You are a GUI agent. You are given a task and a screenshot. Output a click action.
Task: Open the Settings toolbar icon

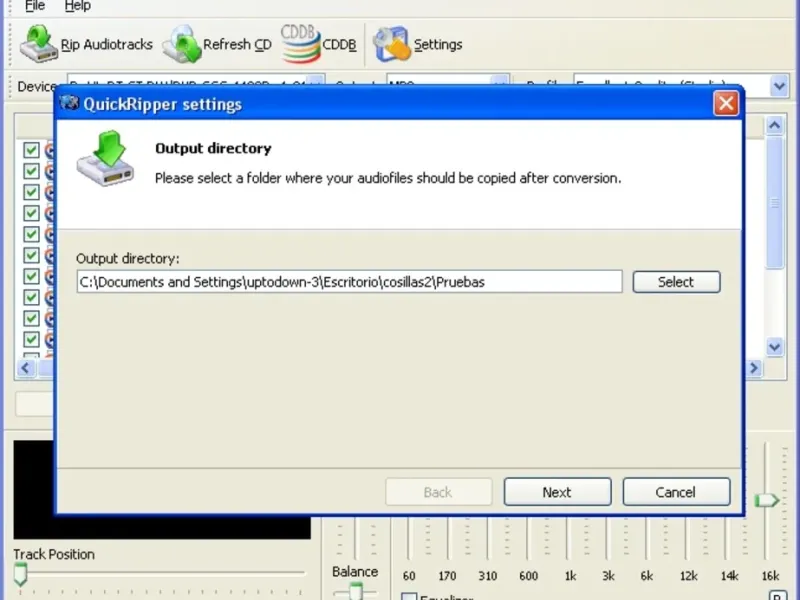point(392,44)
